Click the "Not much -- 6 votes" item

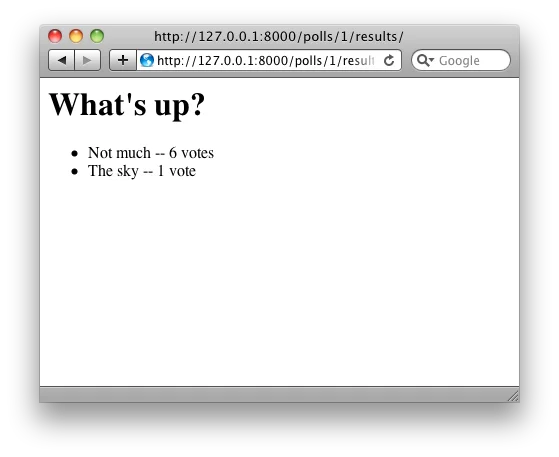pos(151,153)
